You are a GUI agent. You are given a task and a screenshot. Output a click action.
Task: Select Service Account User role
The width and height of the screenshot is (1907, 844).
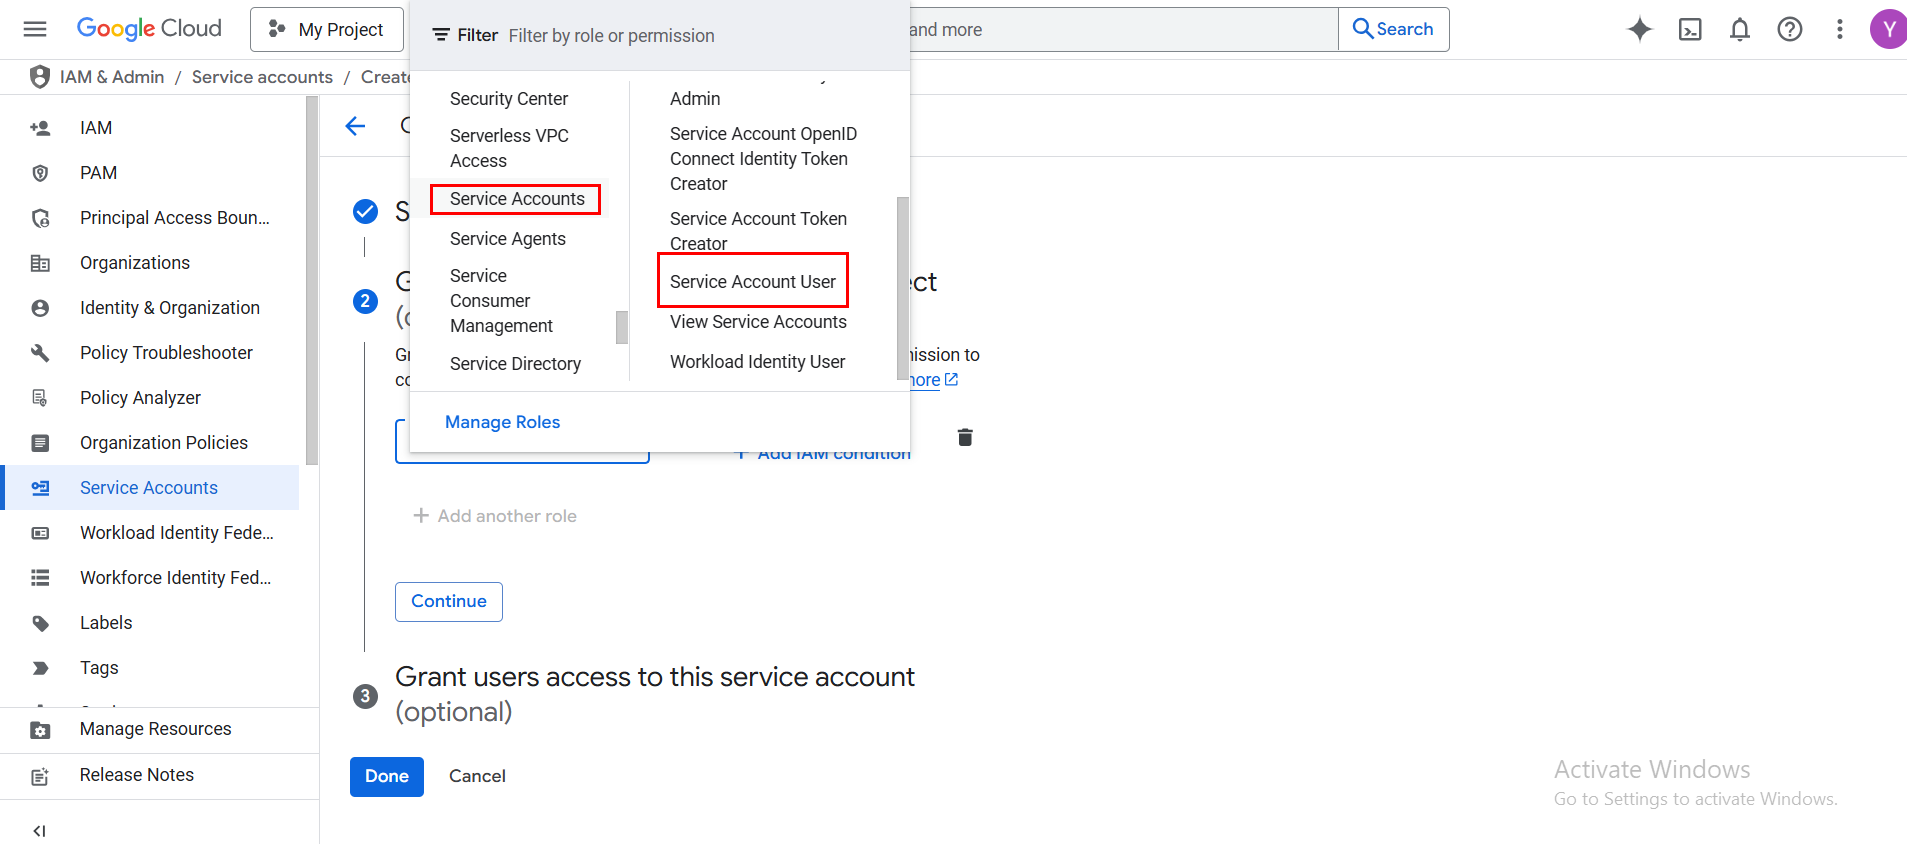[752, 282]
